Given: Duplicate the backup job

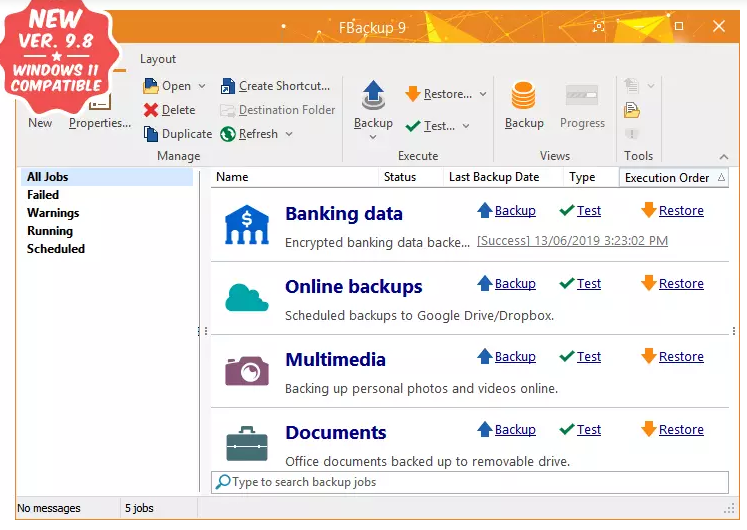Looking at the screenshot, I should (x=177, y=134).
